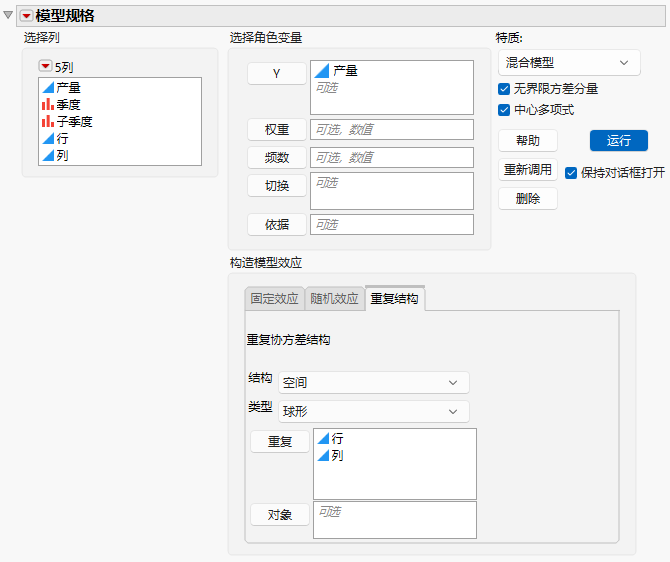
Task: Click the 权重 role button
Action: pyautogui.click(x=276, y=129)
